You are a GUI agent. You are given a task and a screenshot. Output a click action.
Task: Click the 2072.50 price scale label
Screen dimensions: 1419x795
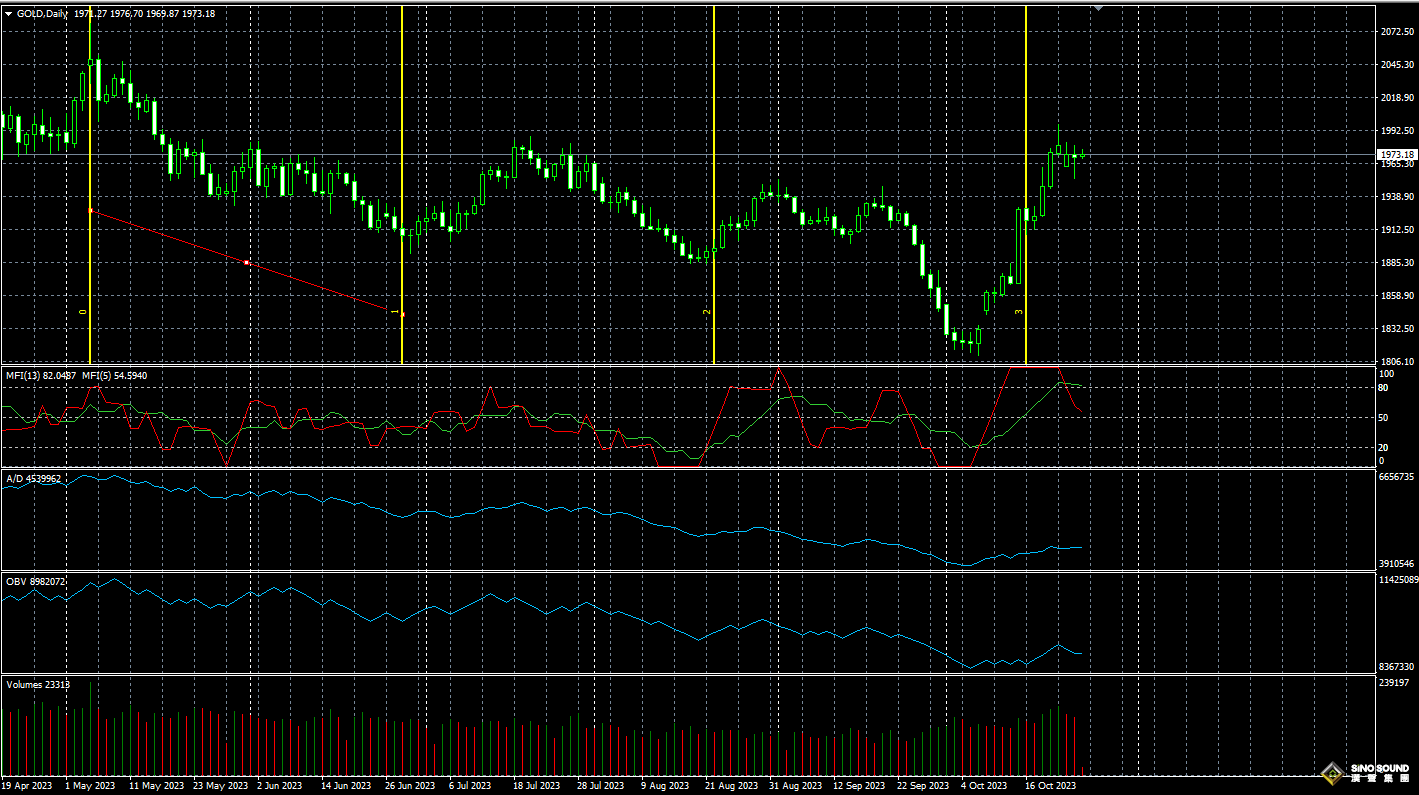(x=1396, y=32)
